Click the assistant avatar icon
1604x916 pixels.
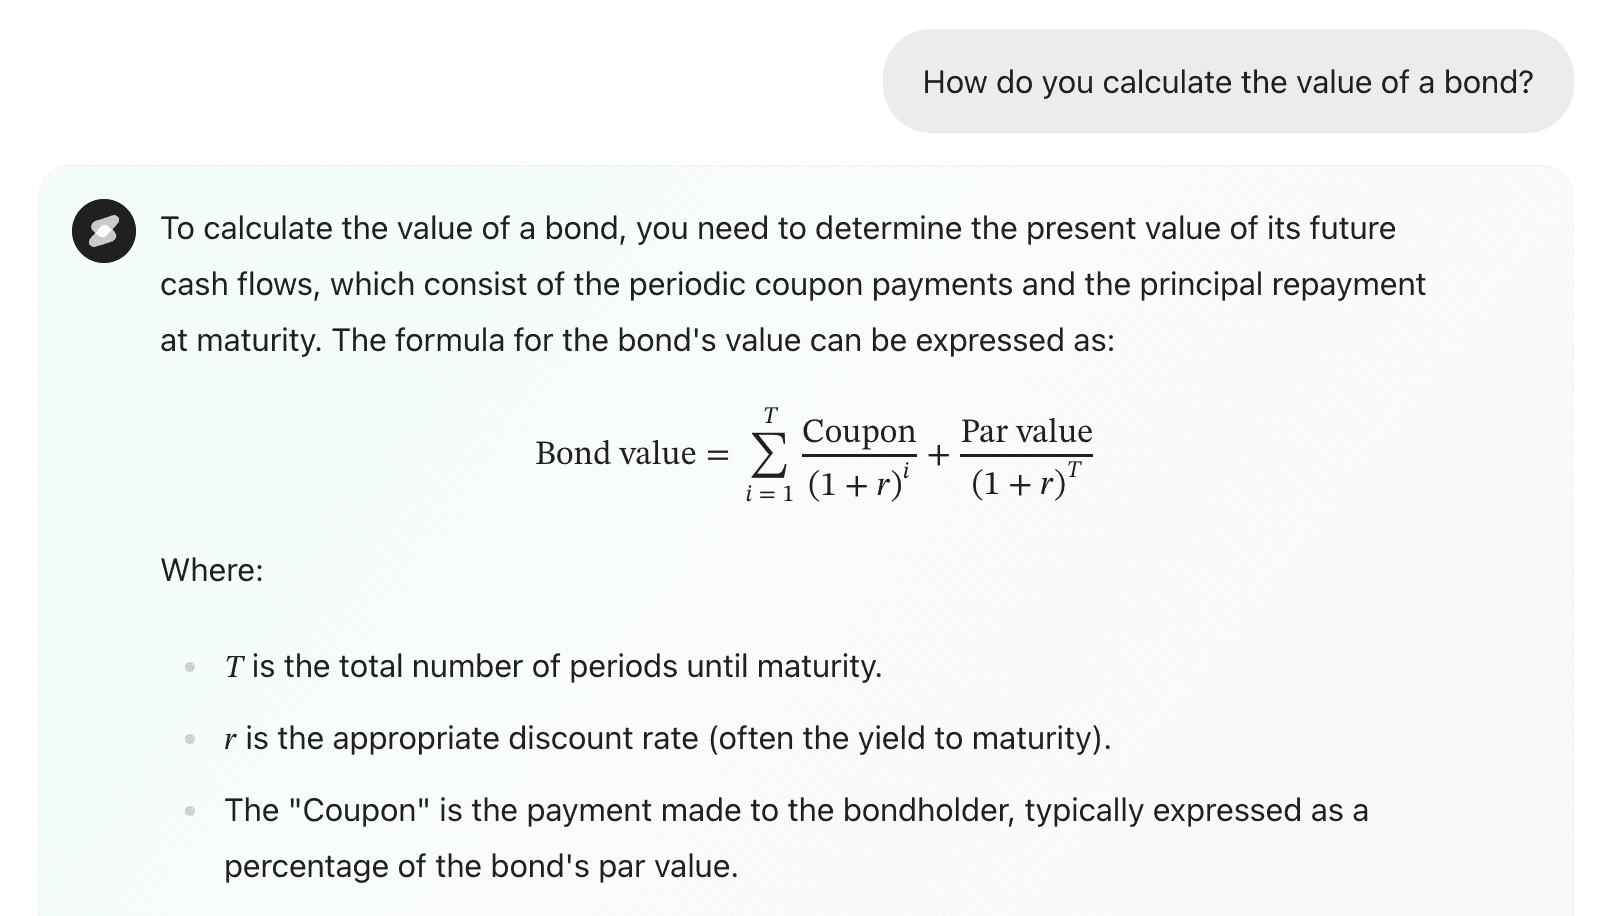point(103,231)
